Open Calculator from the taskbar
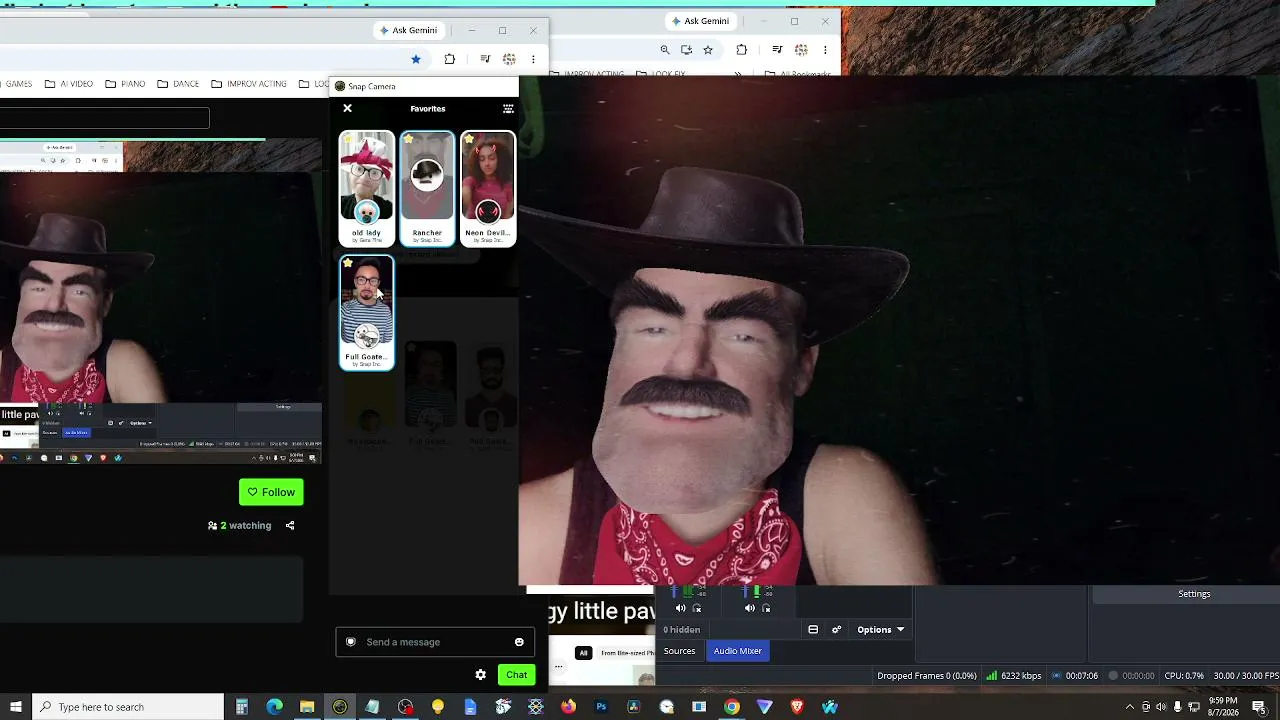 242,707
